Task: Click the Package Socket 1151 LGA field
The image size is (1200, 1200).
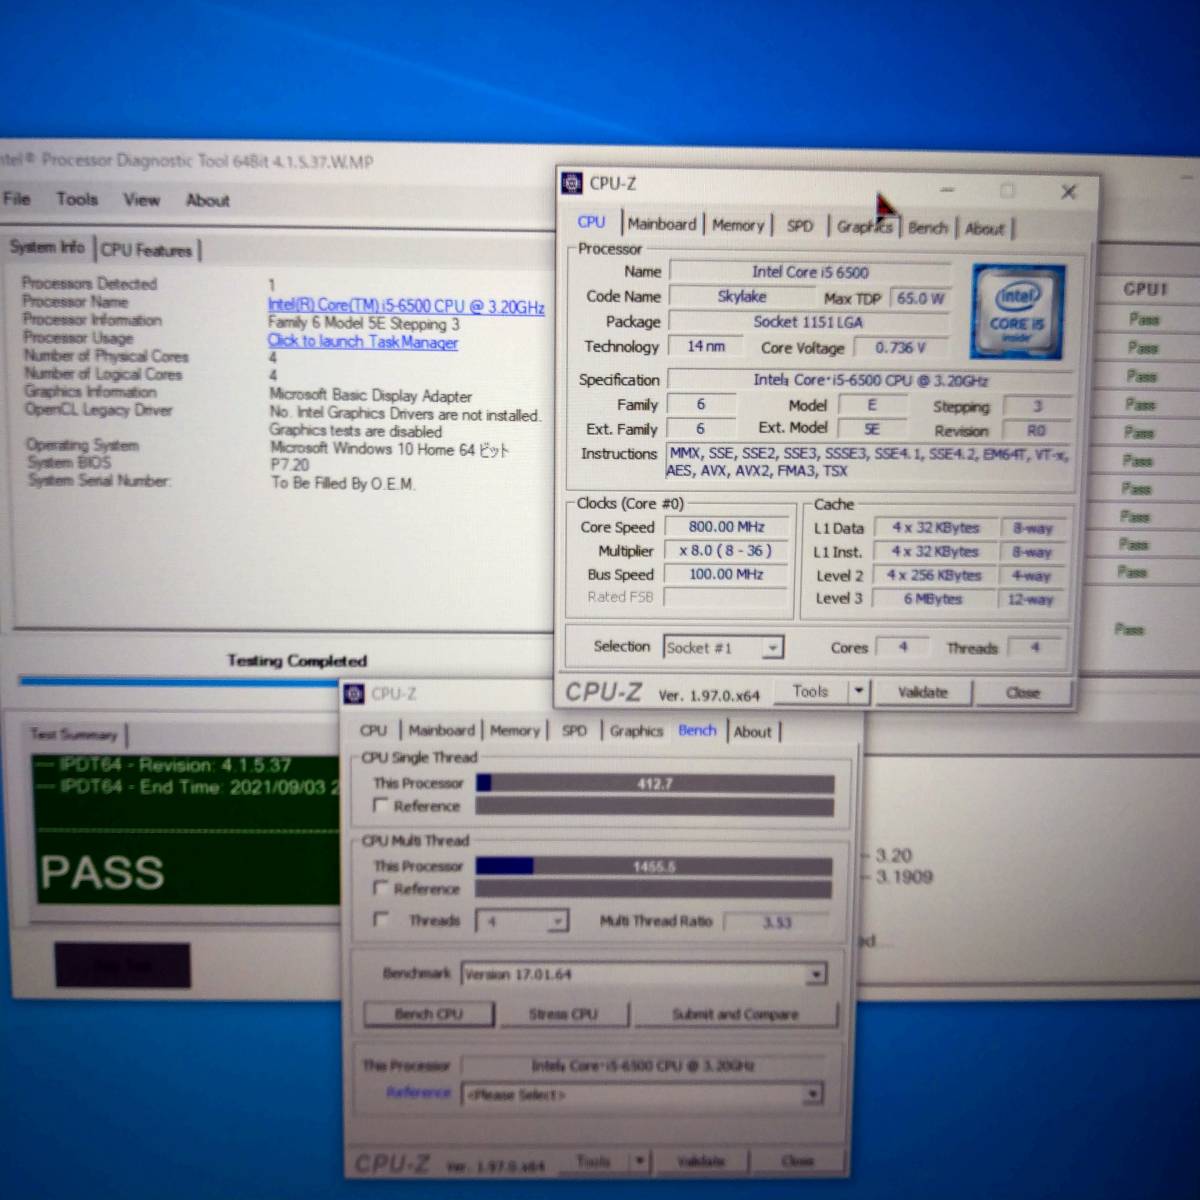Action: coord(808,322)
